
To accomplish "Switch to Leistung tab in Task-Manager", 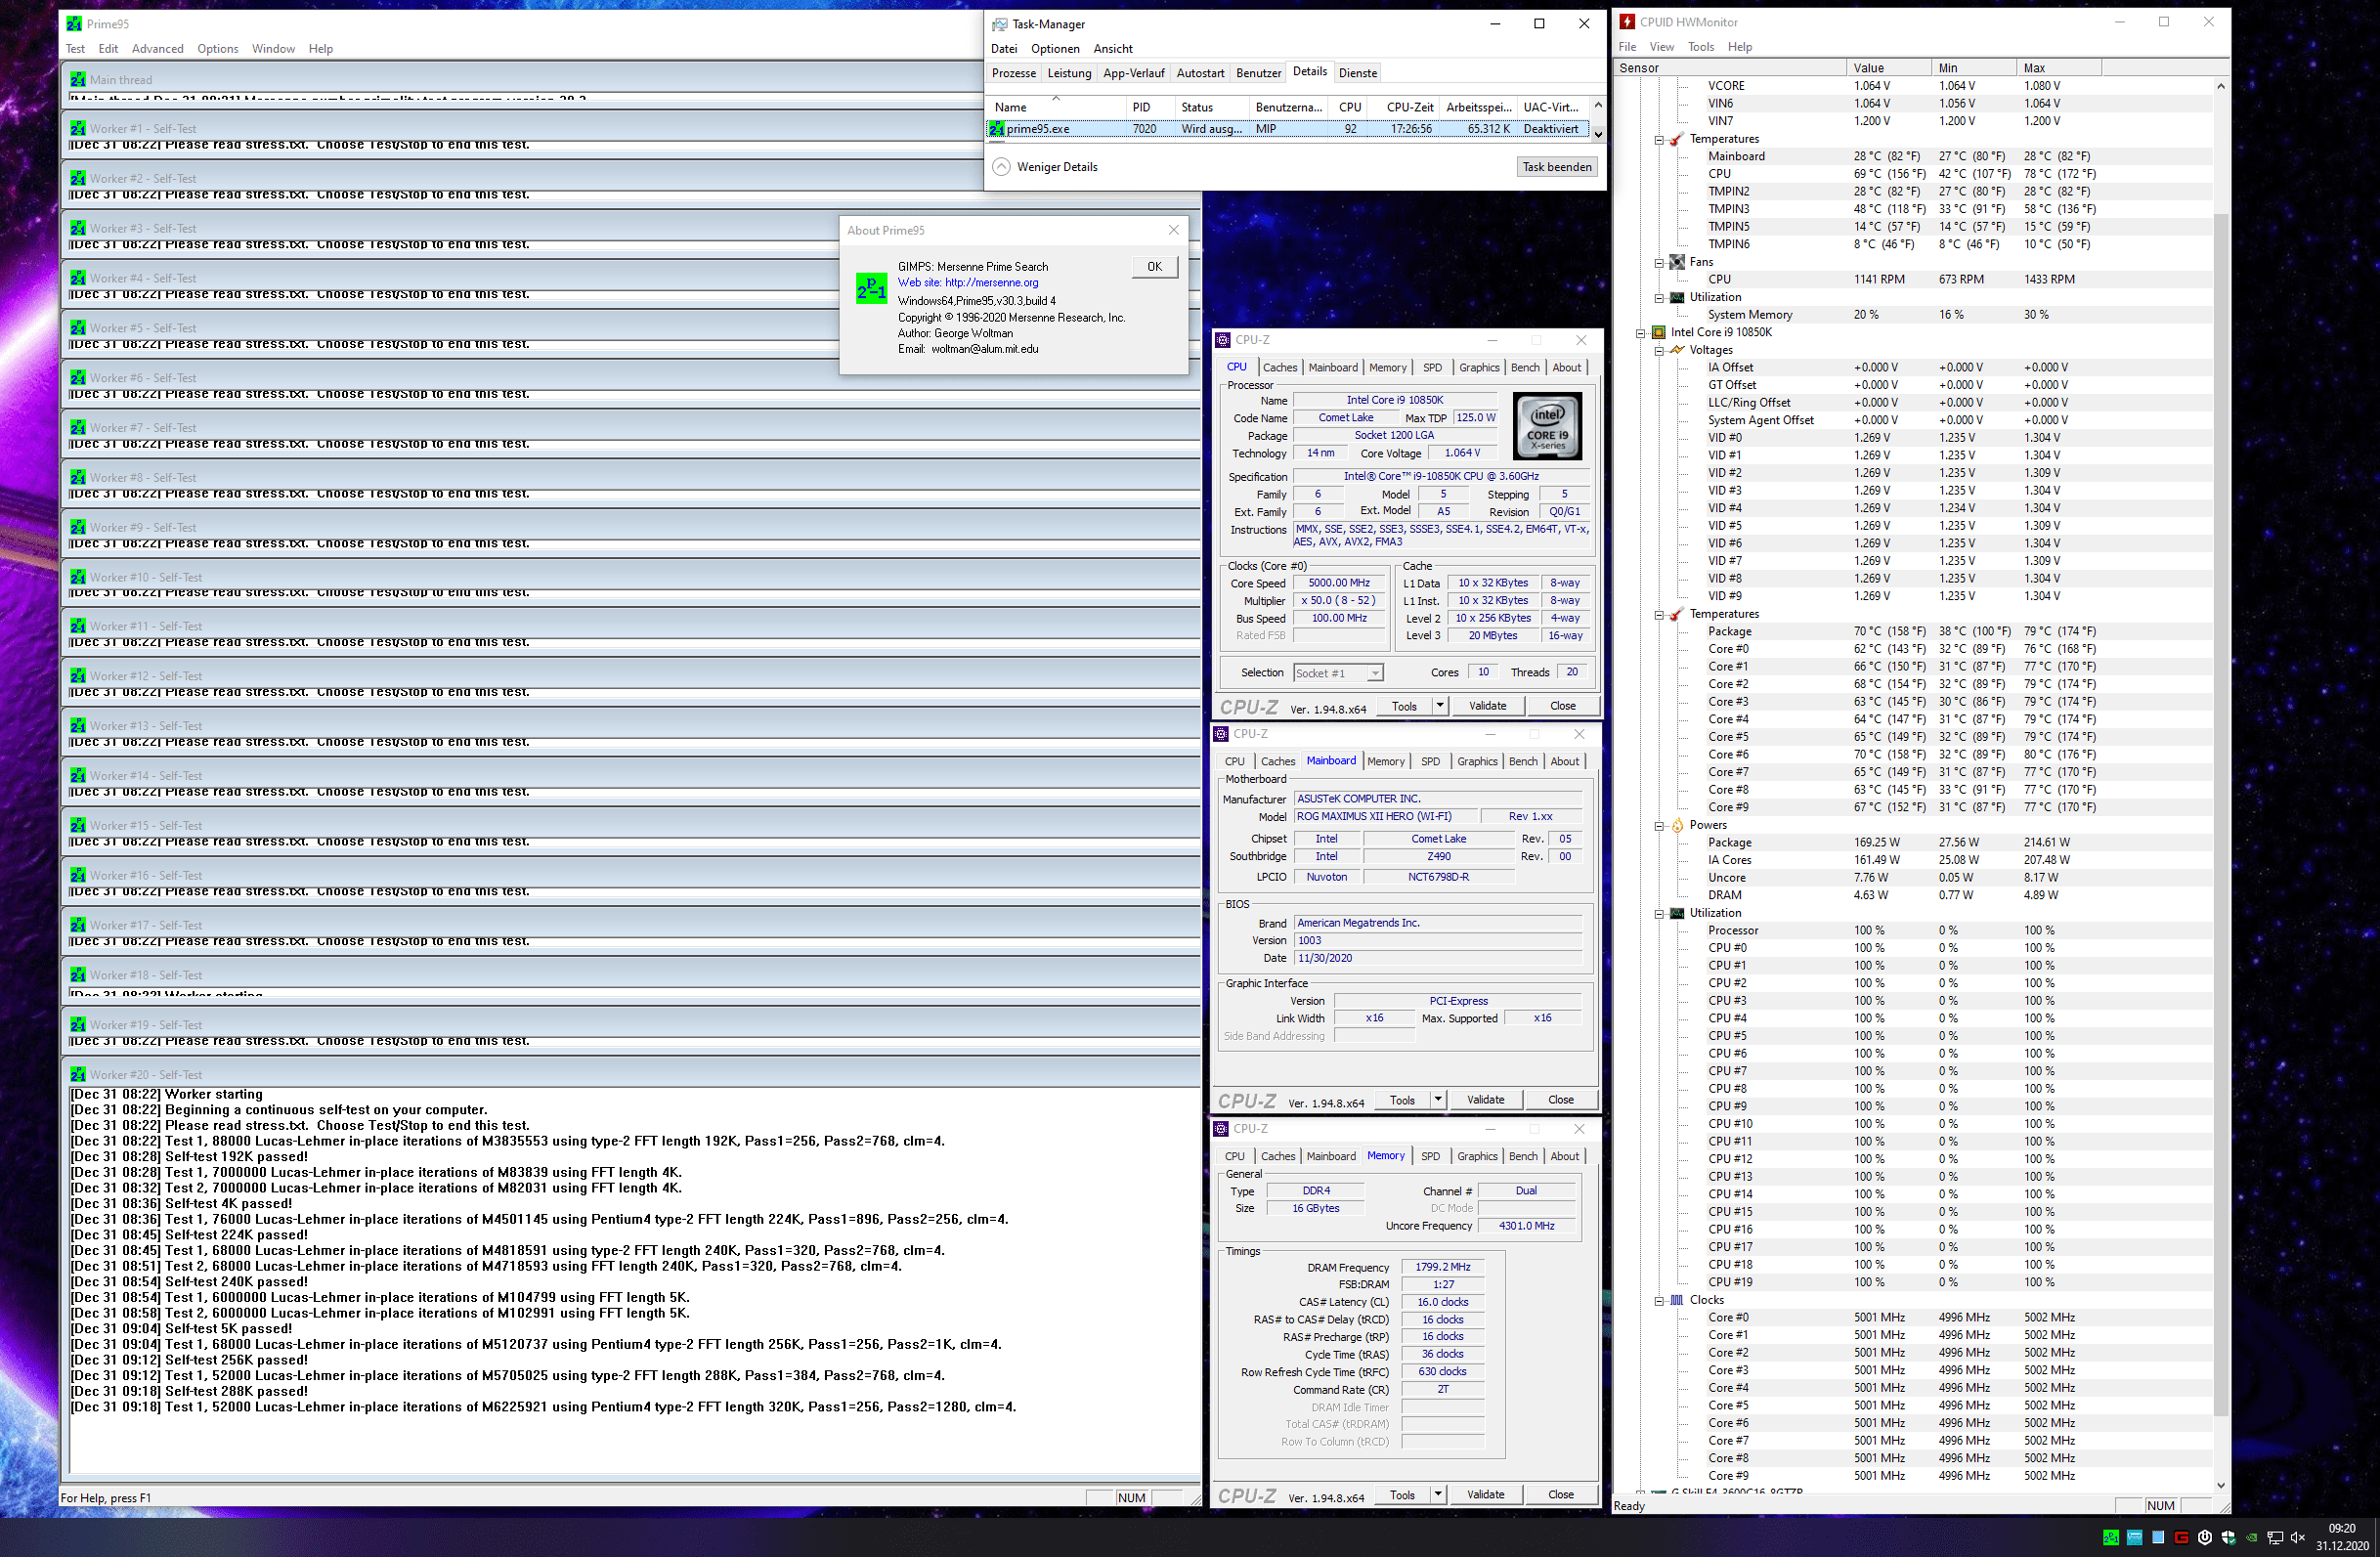I will tap(1069, 73).
